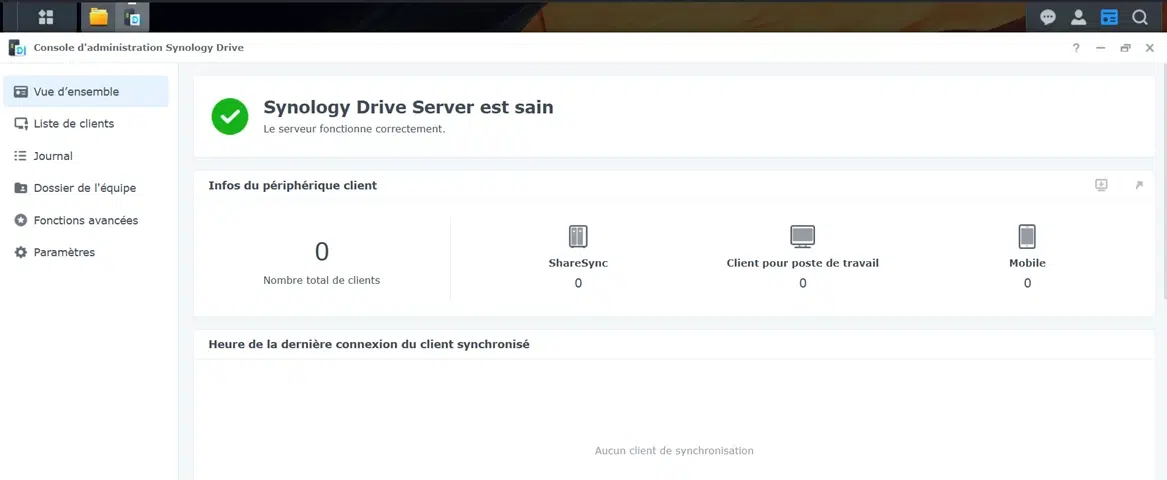The height and width of the screenshot is (480, 1167).
Task: Click the Paramètres gear icon
Action: [x=21, y=252]
